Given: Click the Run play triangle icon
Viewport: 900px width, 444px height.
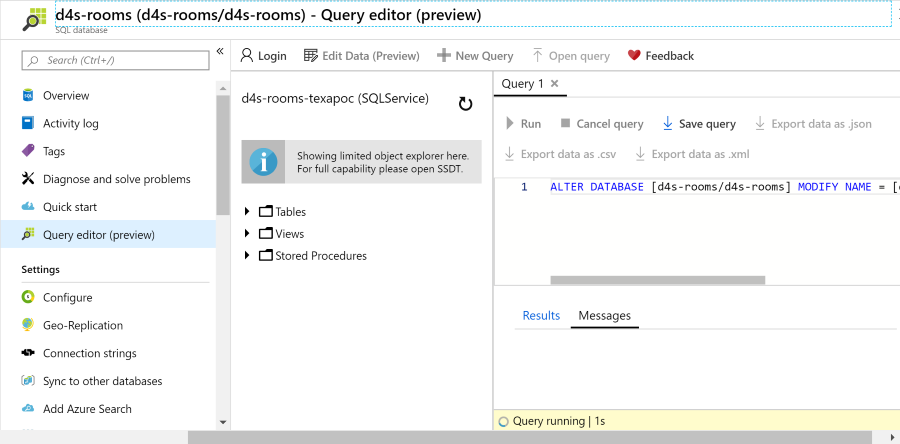Looking at the screenshot, I should (x=510, y=123).
